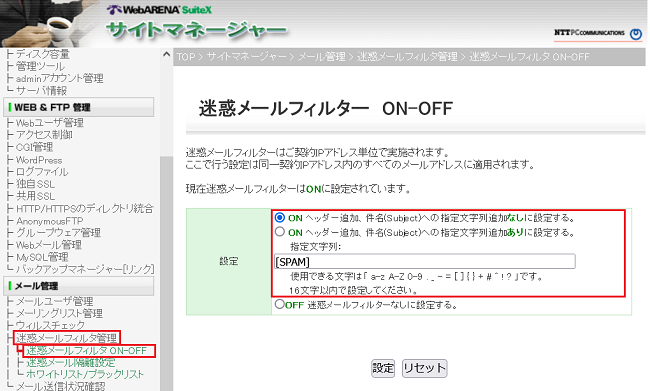This screenshot has width=650, height=391.
Task: Click the NTT PC Communications logo text
Action: tap(589, 32)
